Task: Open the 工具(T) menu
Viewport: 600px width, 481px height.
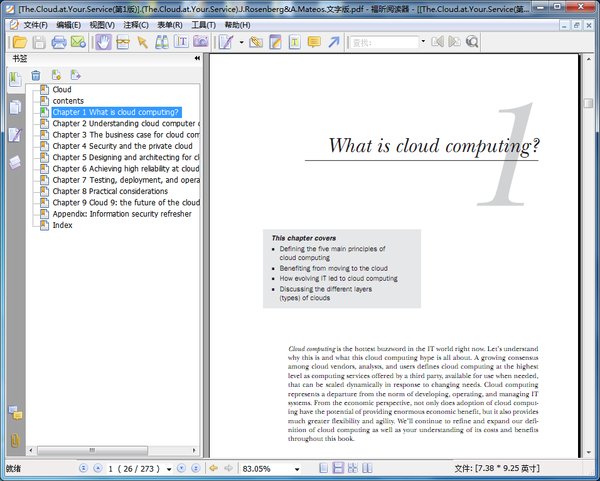Action: (x=203, y=24)
